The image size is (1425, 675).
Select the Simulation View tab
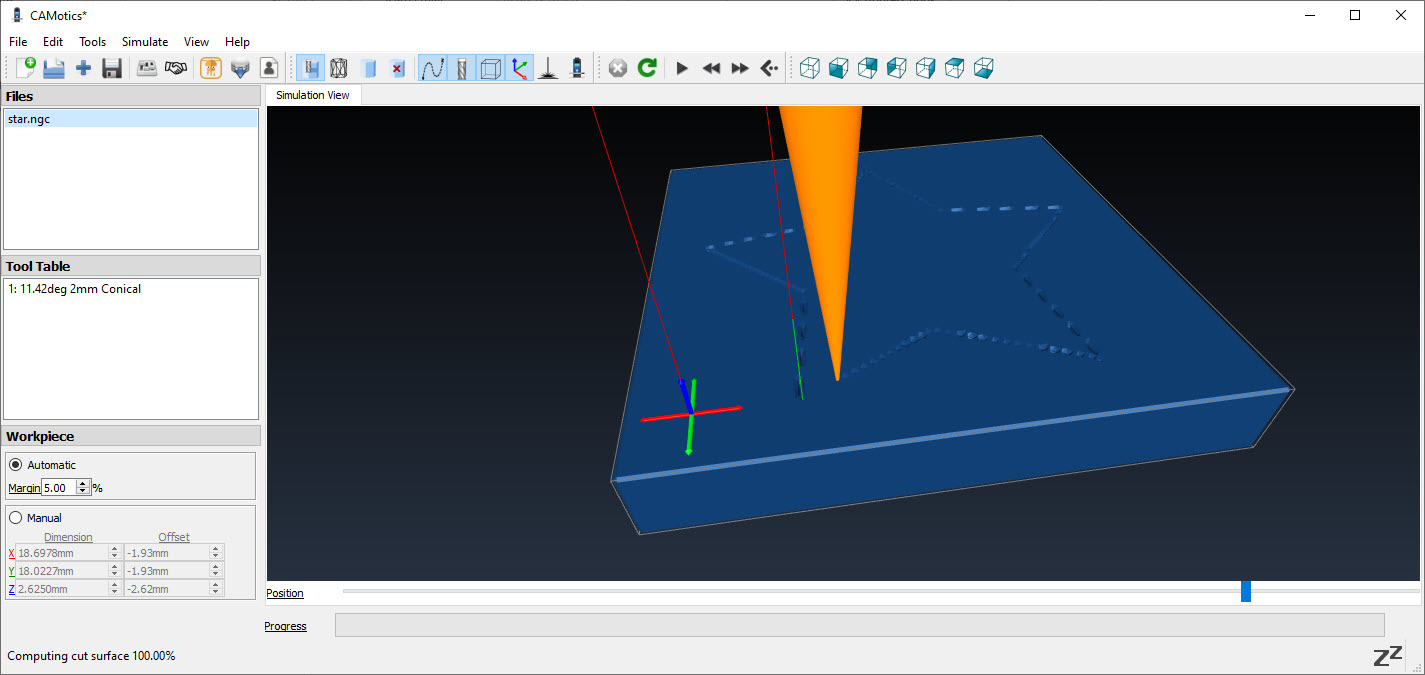[313, 95]
